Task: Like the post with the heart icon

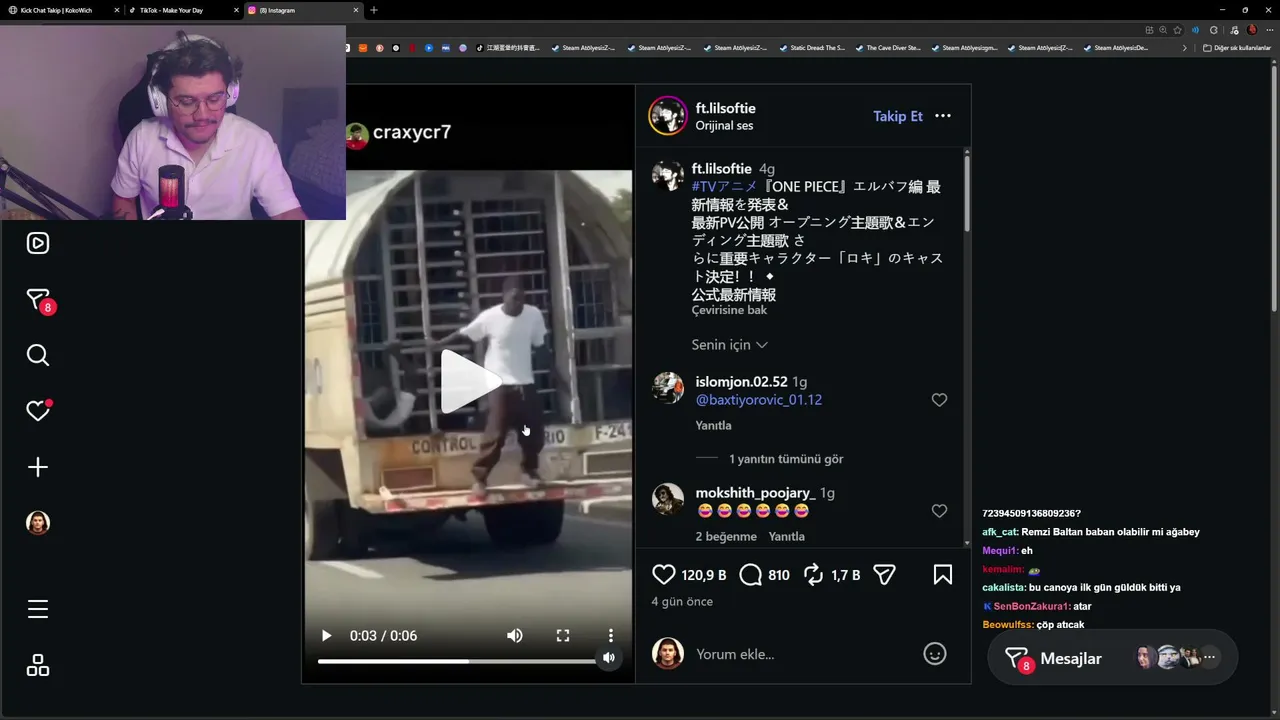Action: click(663, 575)
